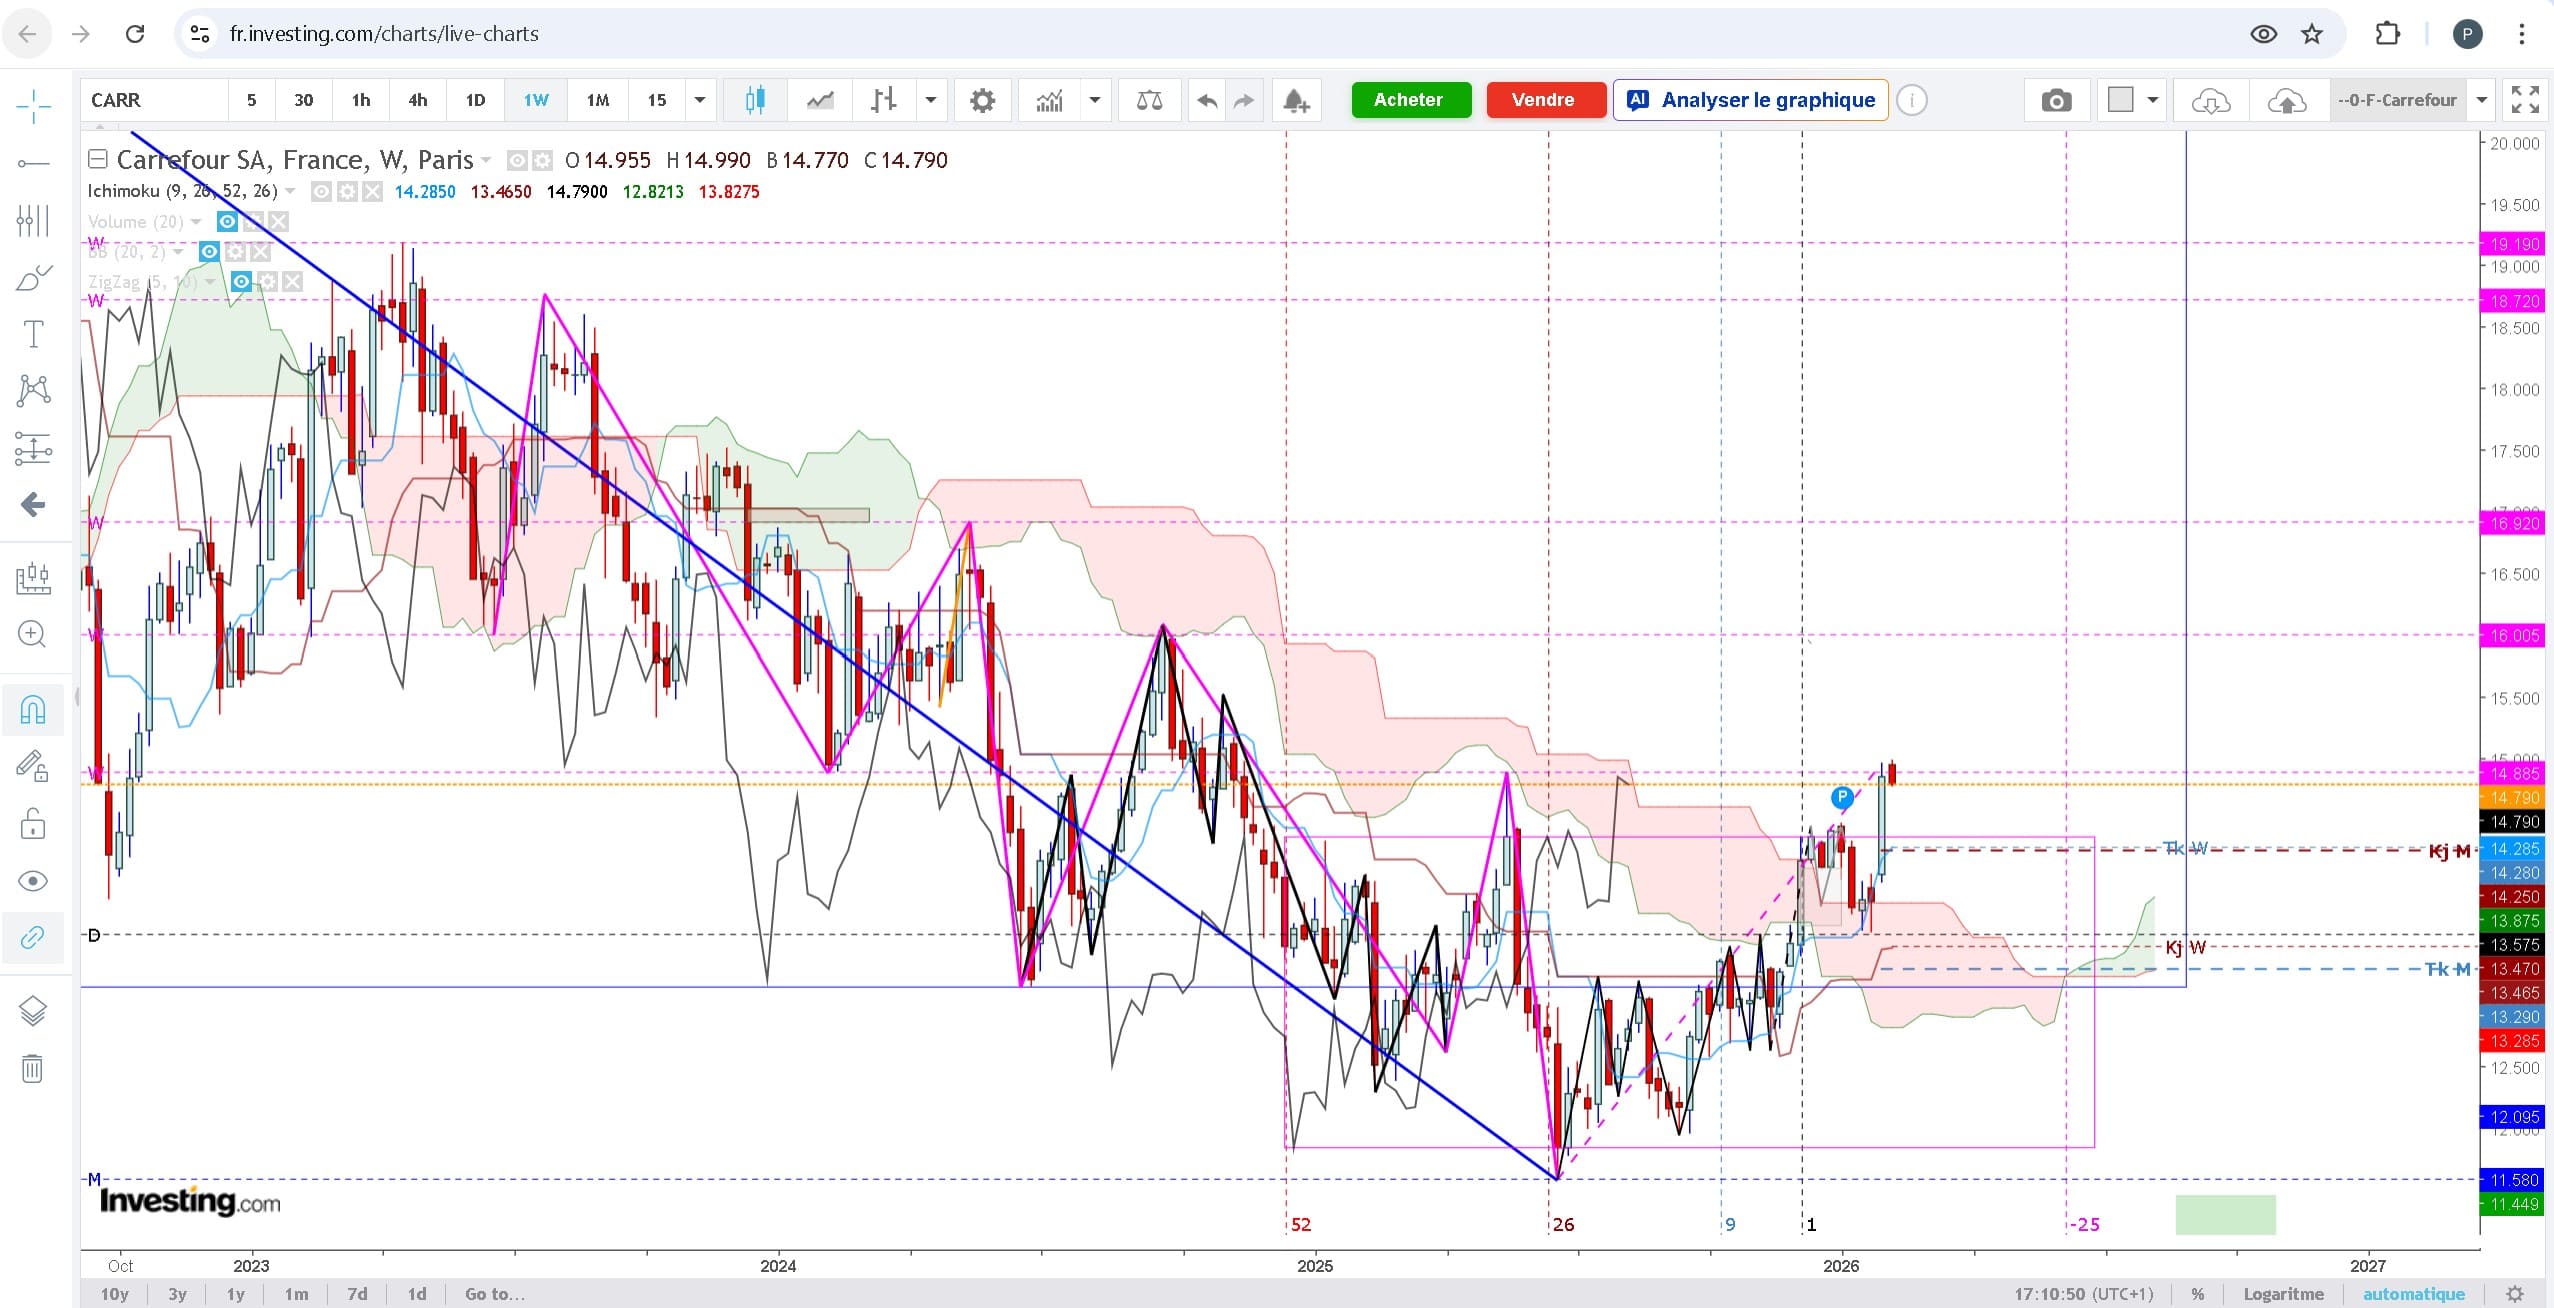
Task: Expand the chart style dropdown arrow
Action: tap(931, 100)
